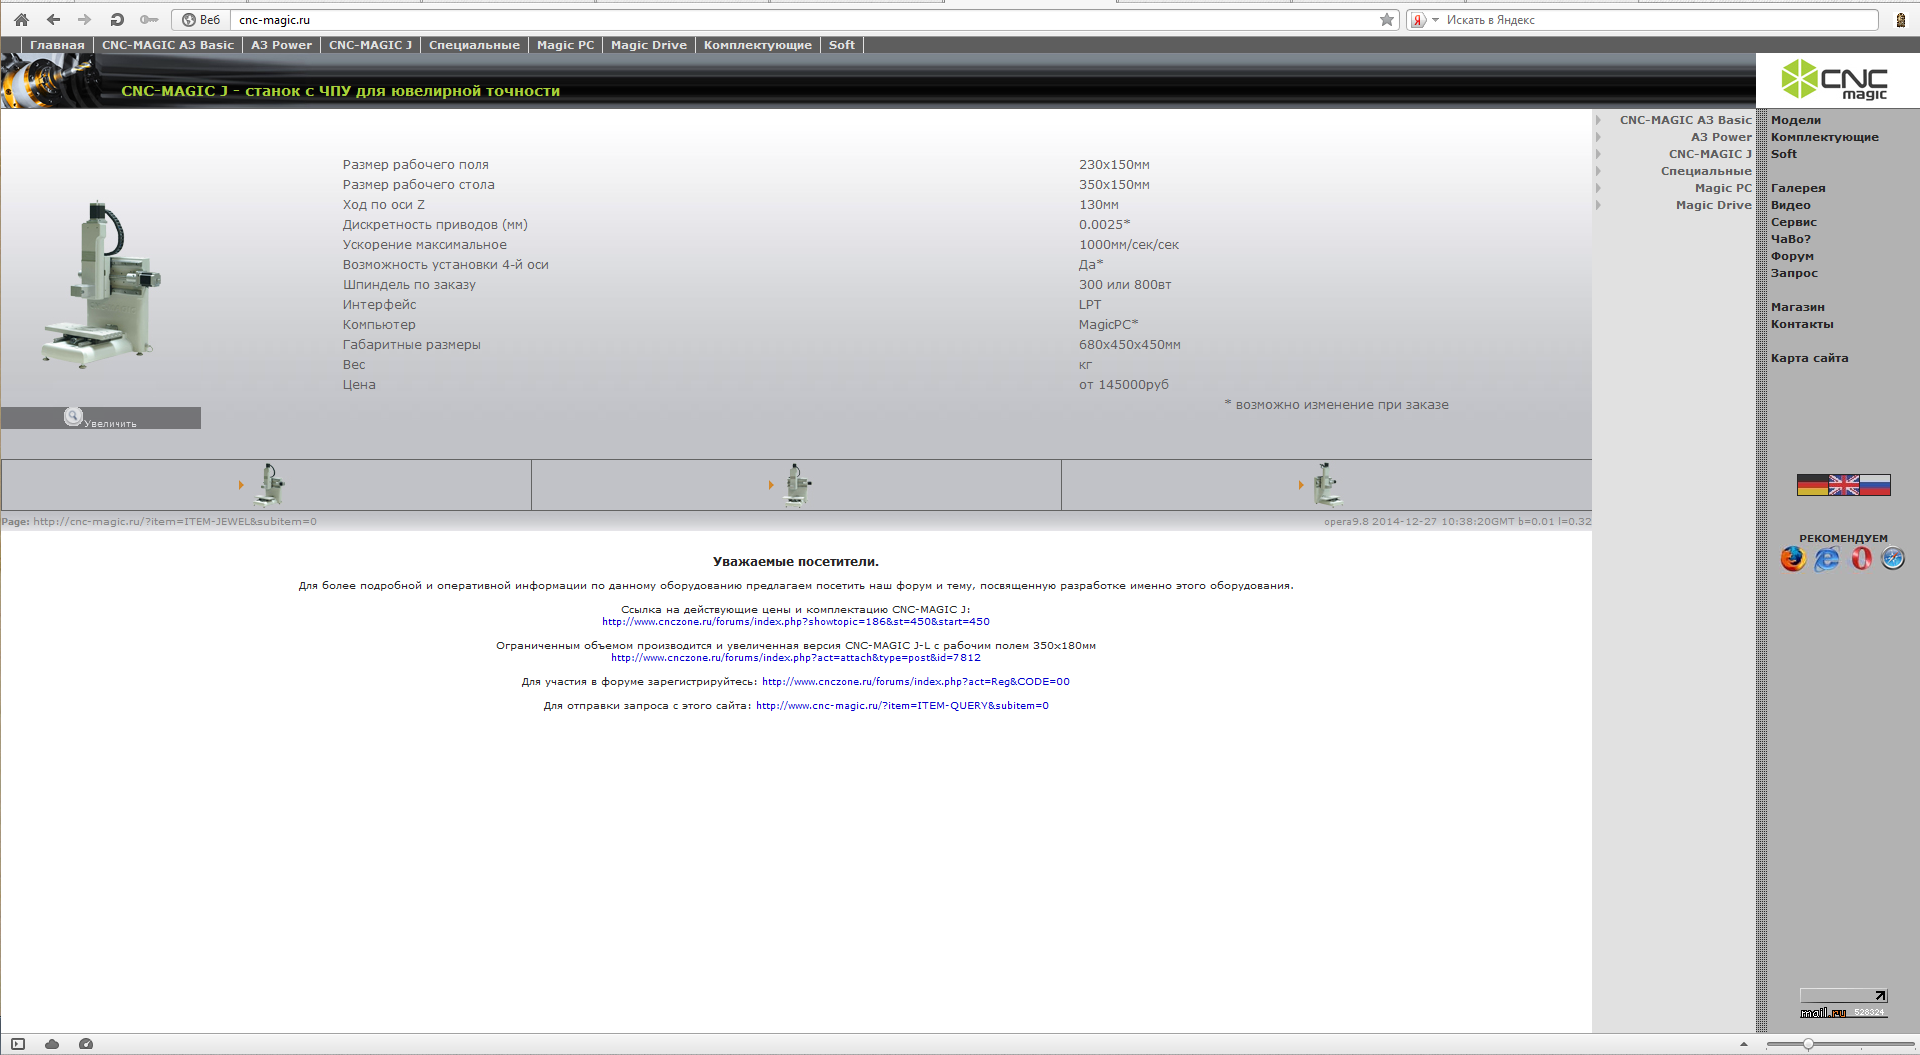Click the large CNC-MAGIC J machine photo
Image resolution: width=1920 pixels, height=1055 pixels.
click(101, 284)
